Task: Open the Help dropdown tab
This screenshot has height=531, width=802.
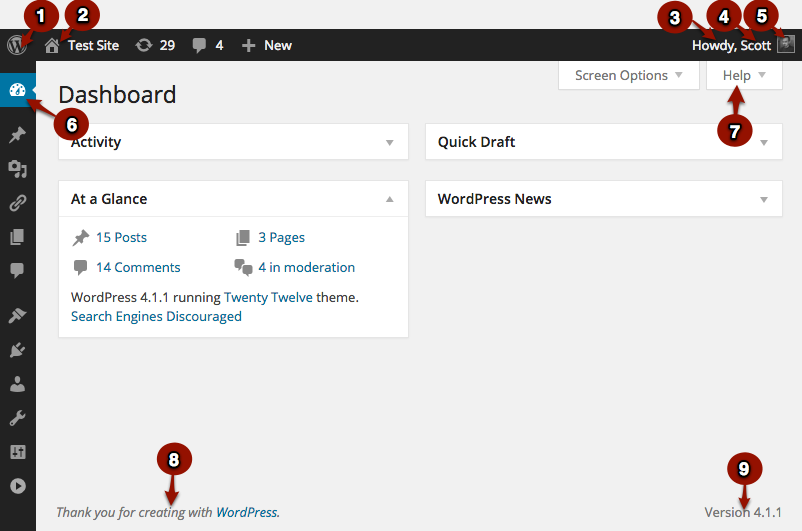Action: pyautogui.click(x=744, y=76)
